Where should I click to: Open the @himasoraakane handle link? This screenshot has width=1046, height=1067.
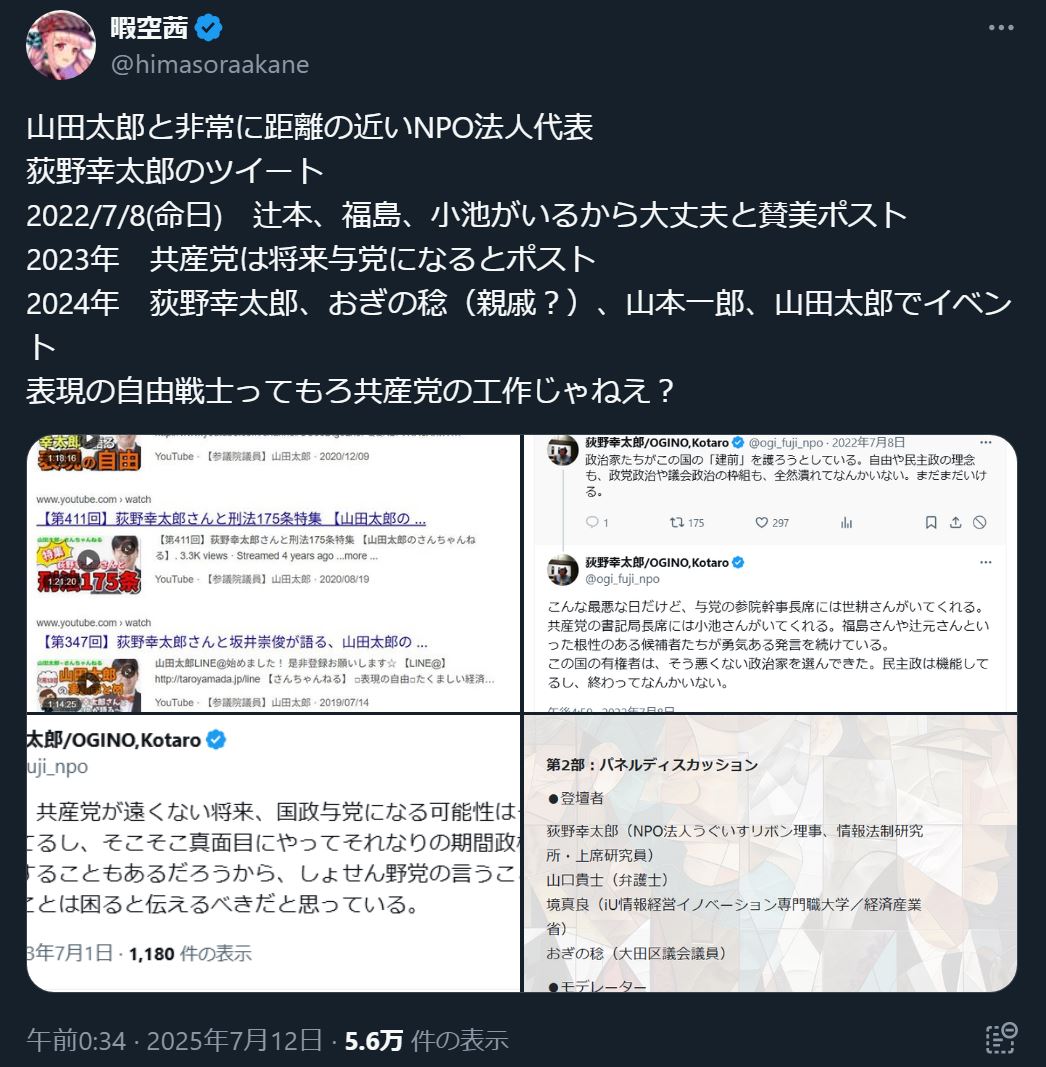pos(210,65)
